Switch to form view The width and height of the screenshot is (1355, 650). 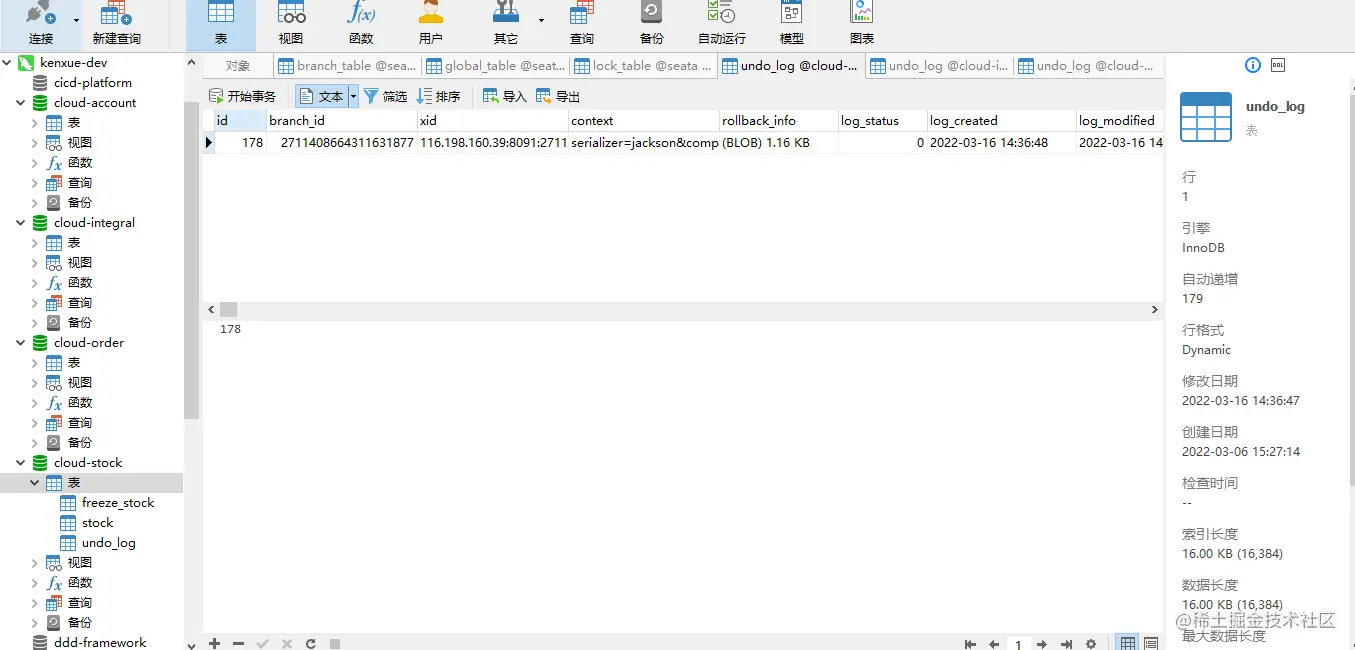1151,643
